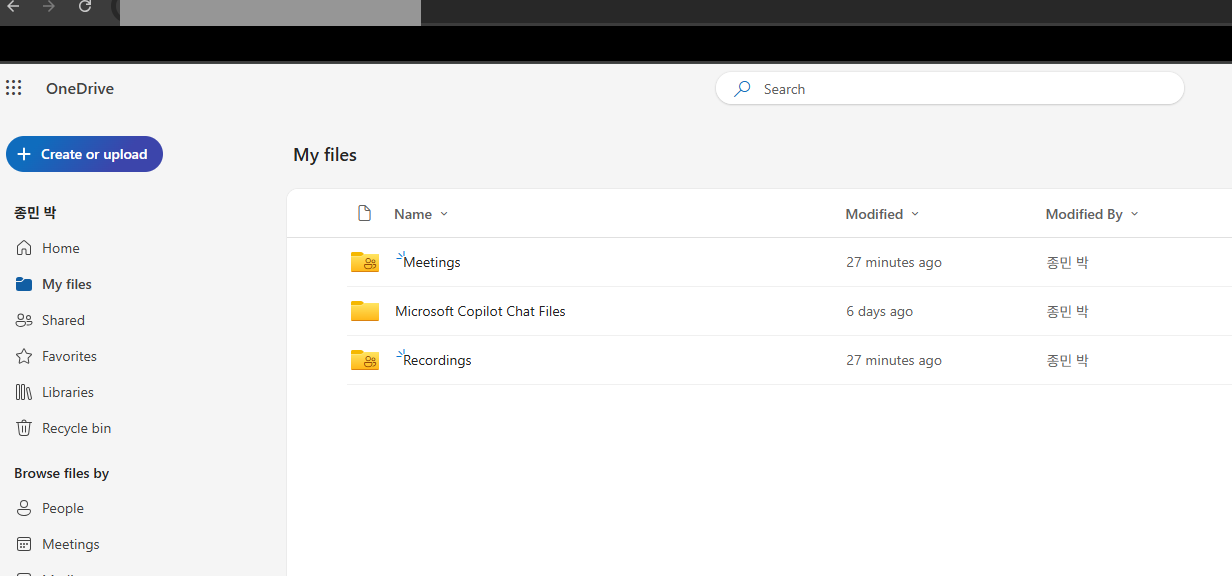Viewport: 1232px width, 576px height.
Task: Click '27 minutes ago' in Meetings row
Action: 894,262
